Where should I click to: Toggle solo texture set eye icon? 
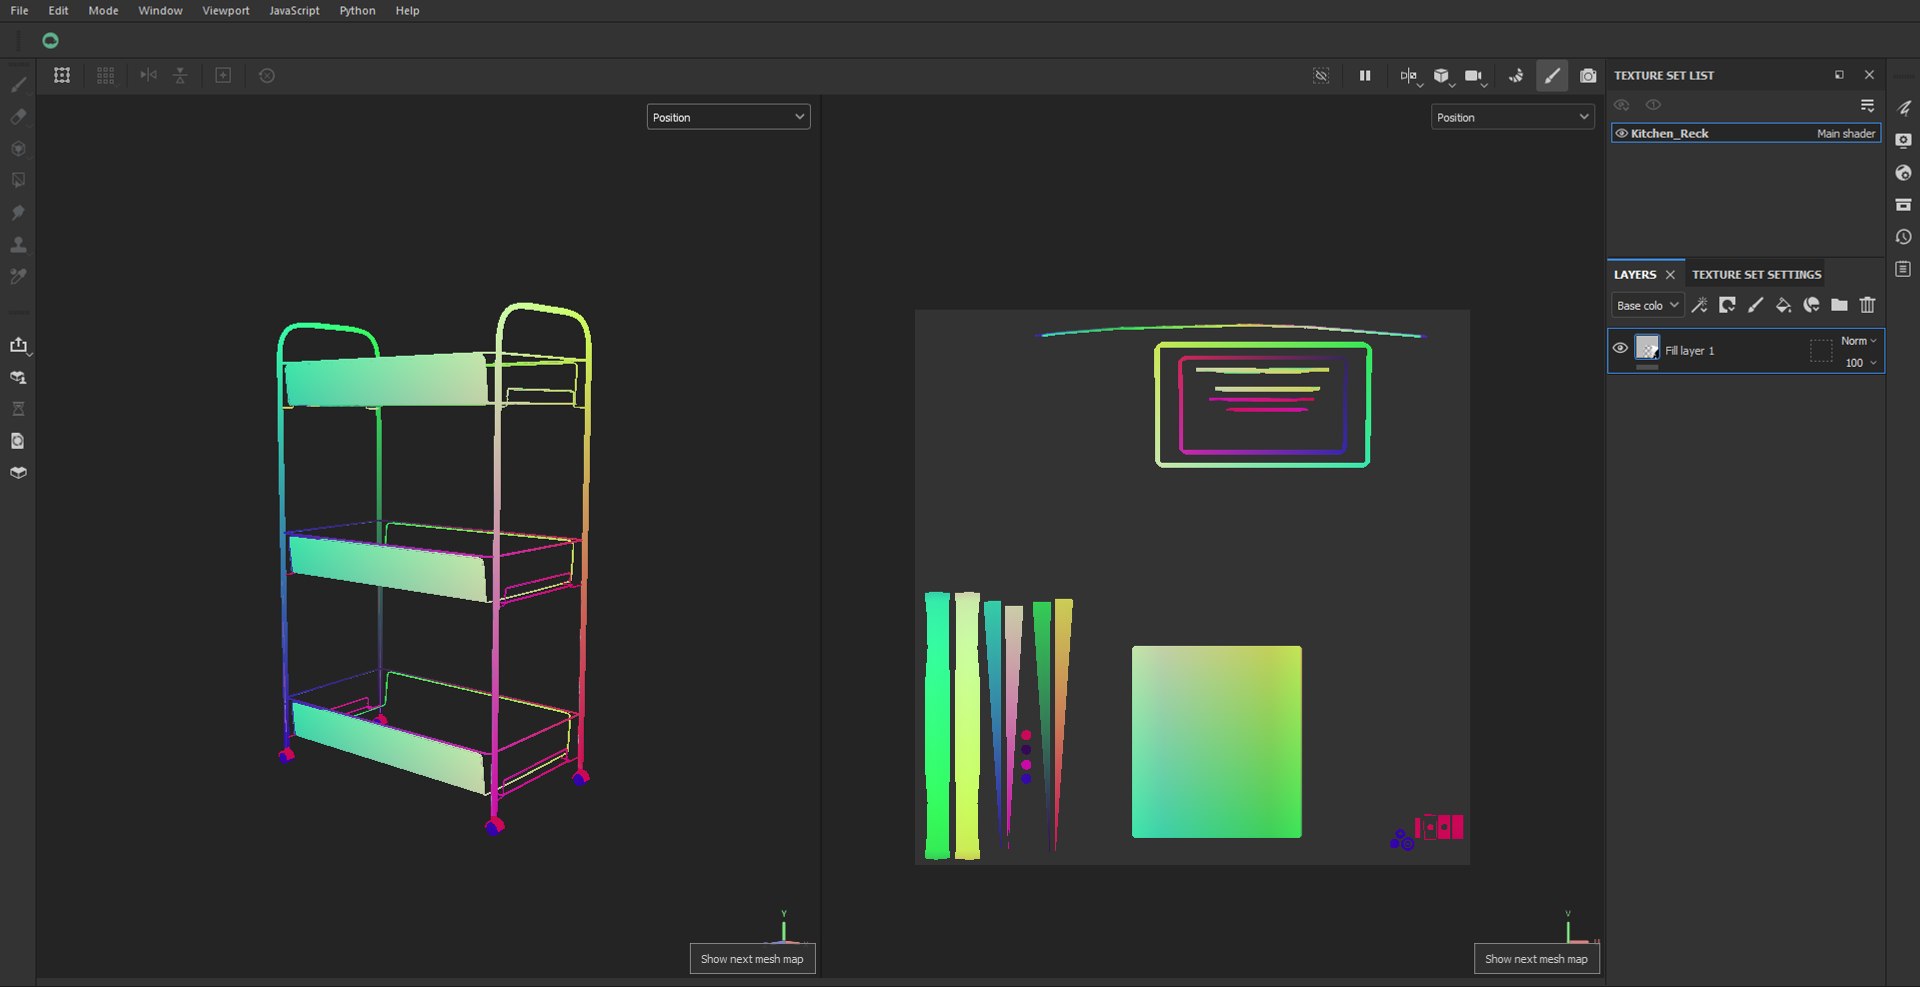(x=1653, y=105)
